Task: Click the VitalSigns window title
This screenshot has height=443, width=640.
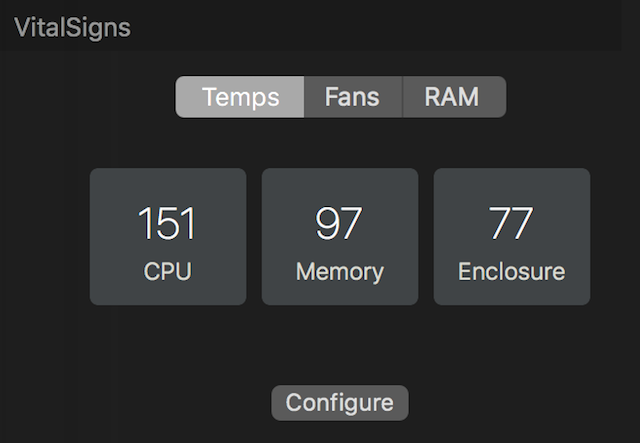Action: tap(72, 27)
